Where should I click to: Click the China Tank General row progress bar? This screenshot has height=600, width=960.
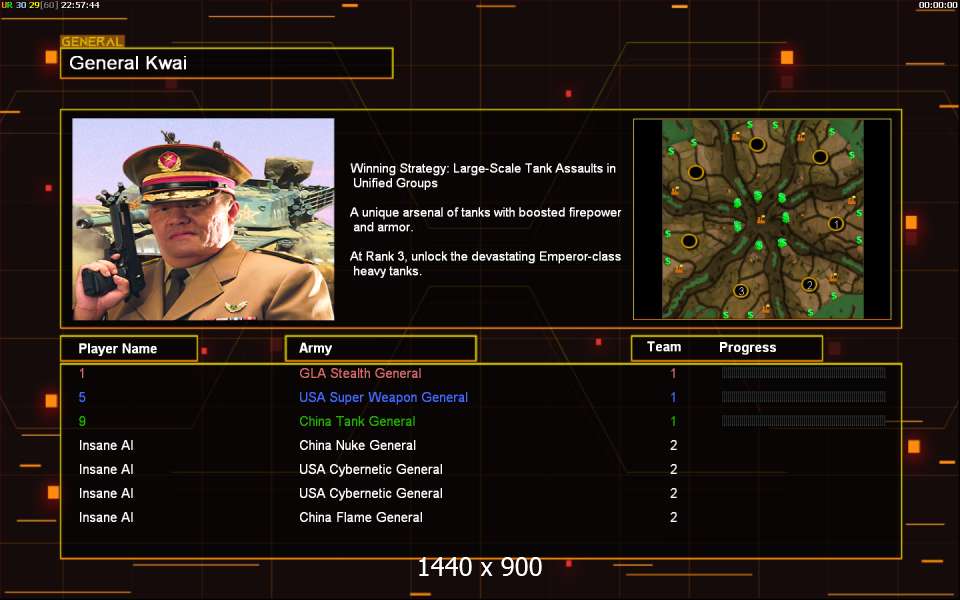pyautogui.click(x=803, y=421)
